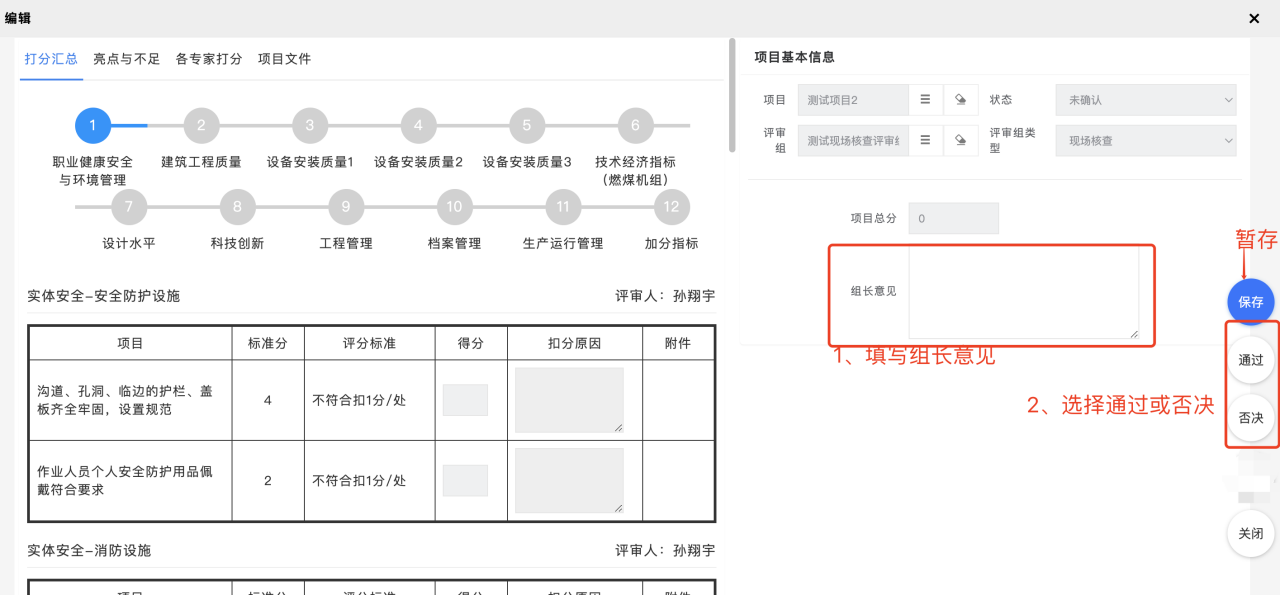Click the list icon beside 测试项目2 field
Image resolution: width=1280 pixels, height=595 pixels.
(925, 100)
